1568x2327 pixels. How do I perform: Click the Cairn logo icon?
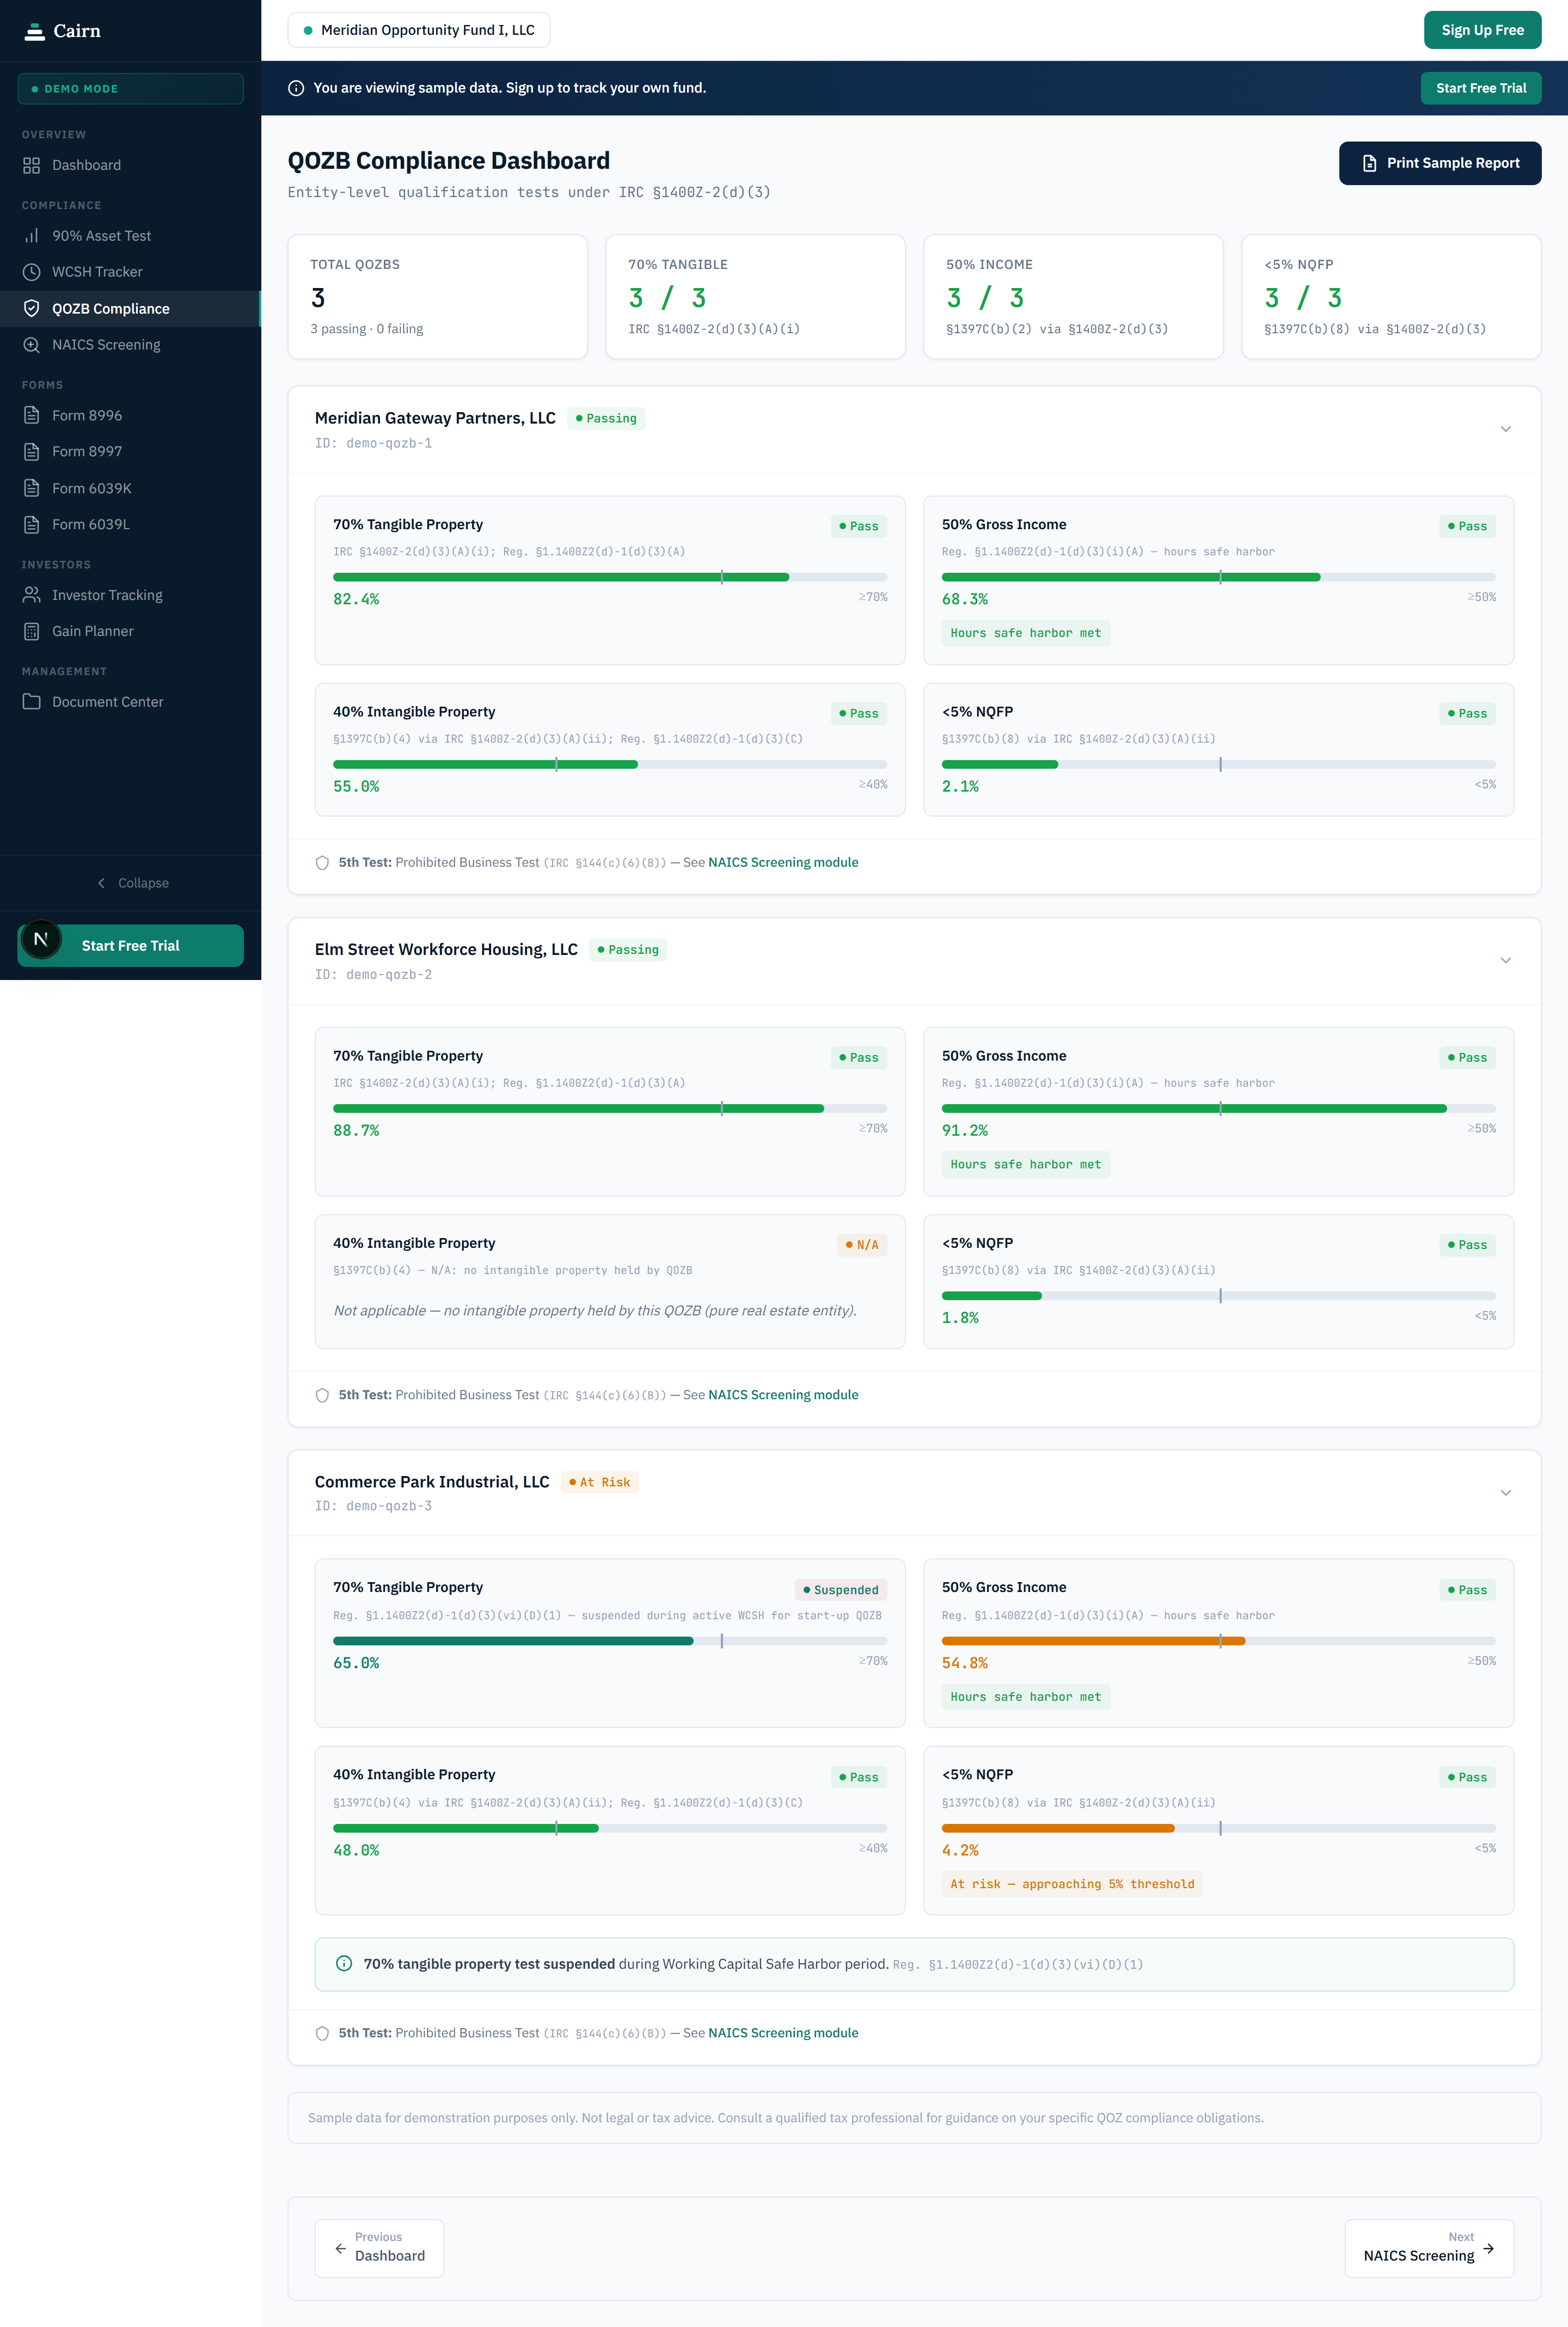pos(35,31)
